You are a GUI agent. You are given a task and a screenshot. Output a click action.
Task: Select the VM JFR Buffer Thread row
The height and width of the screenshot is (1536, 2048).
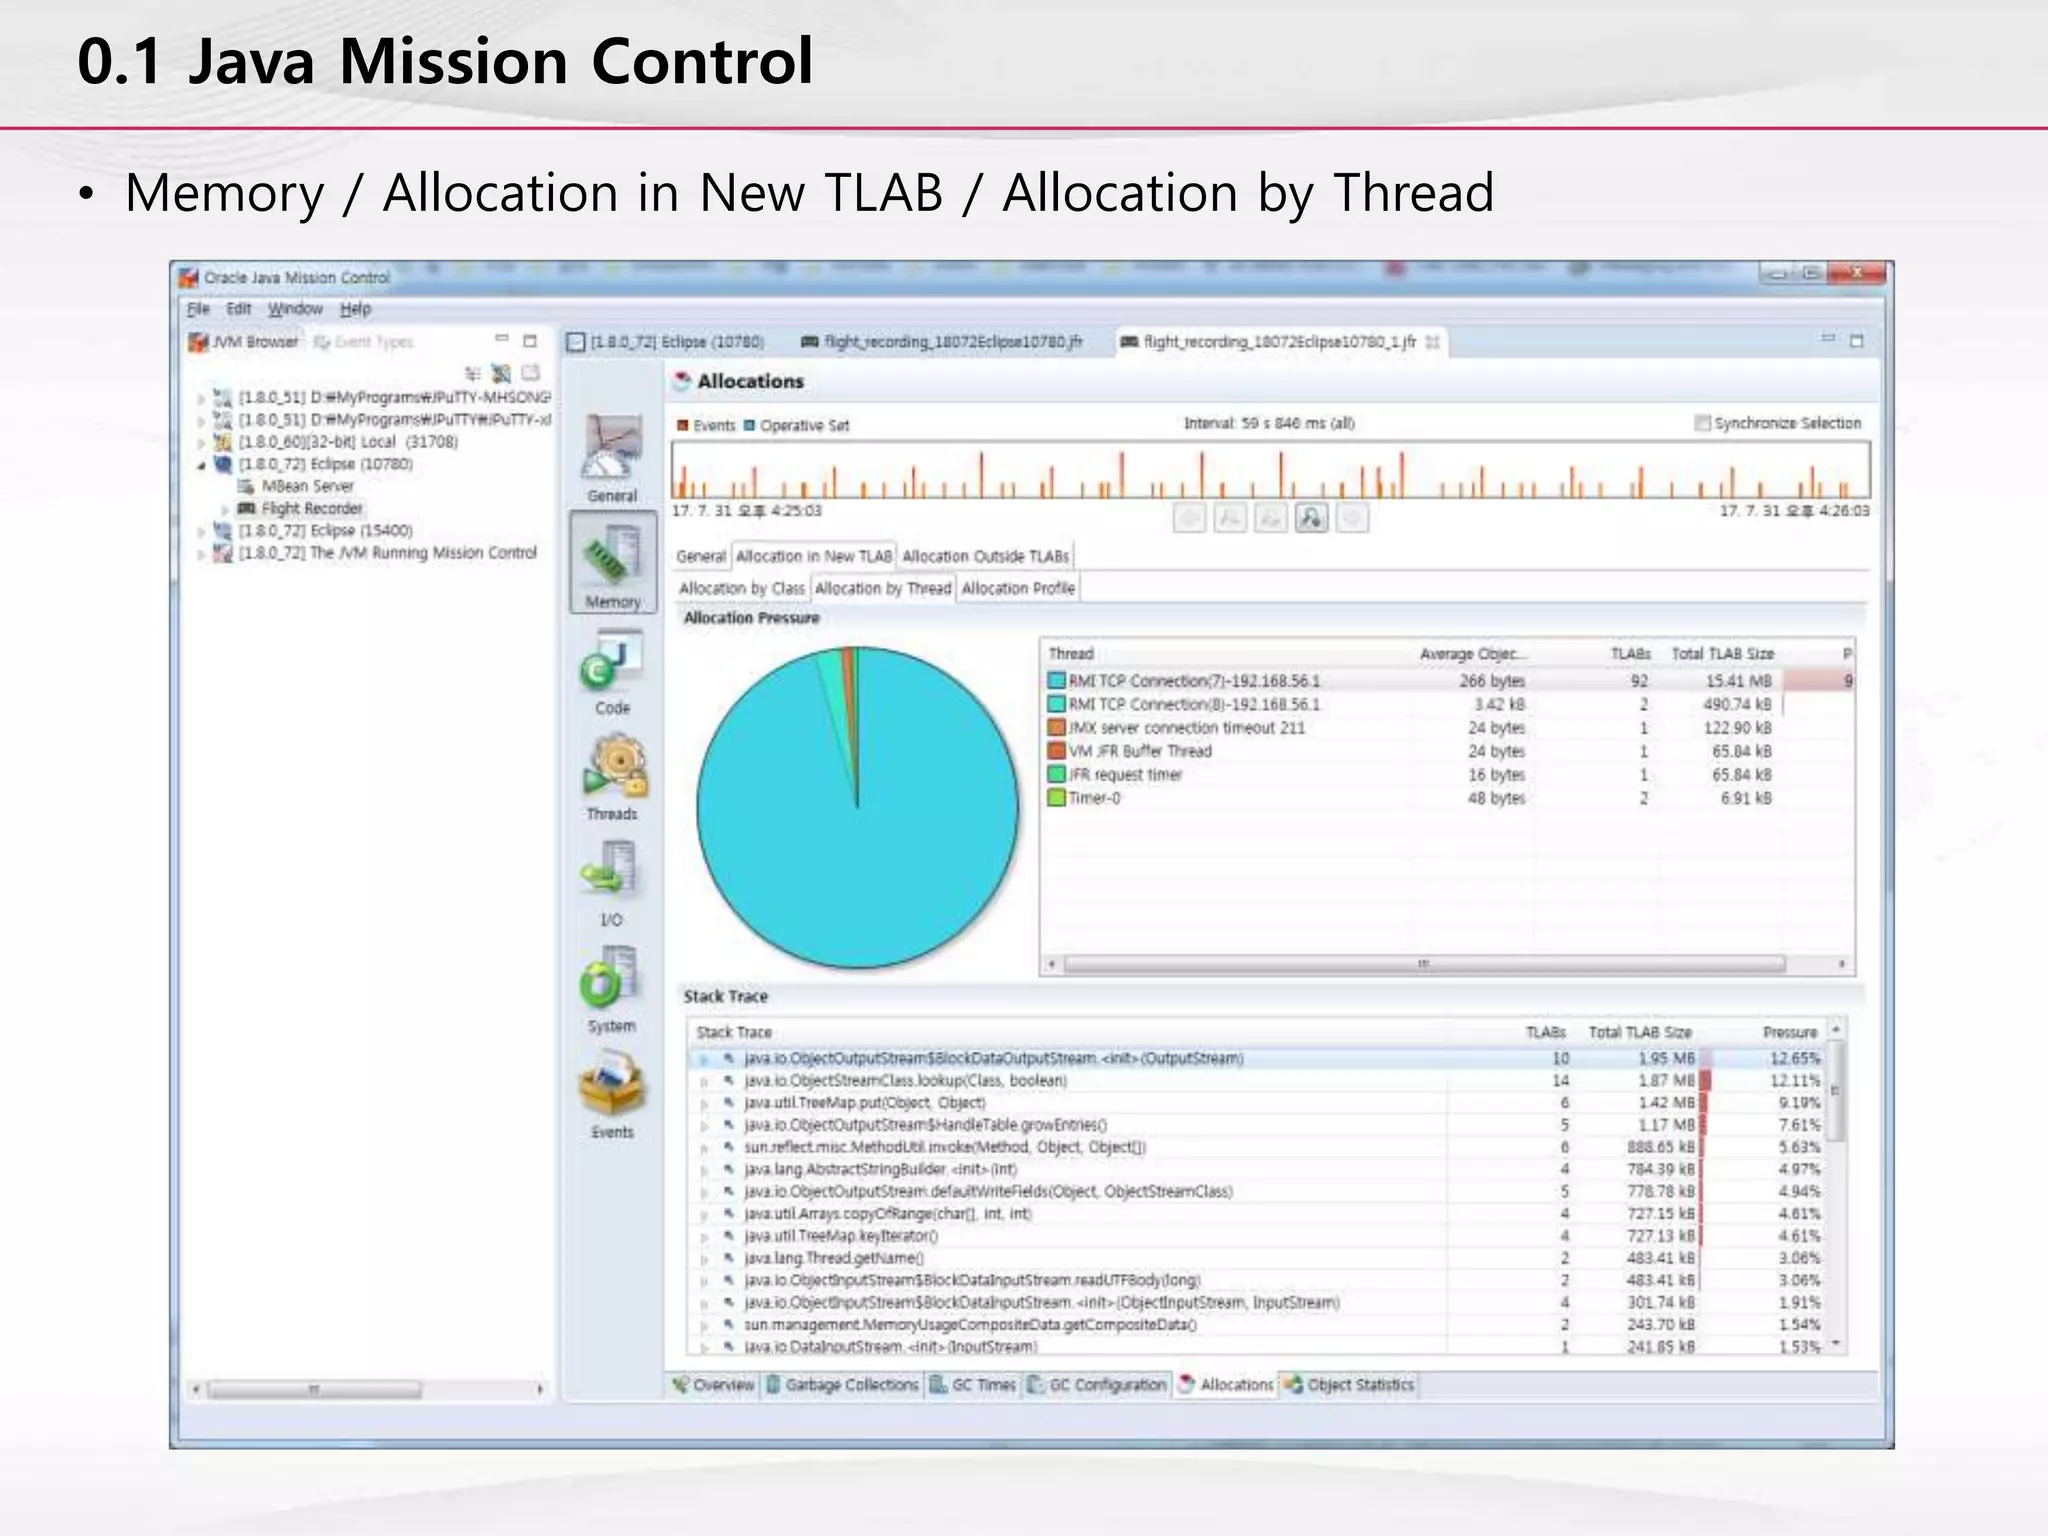(x=1446, y=751)
